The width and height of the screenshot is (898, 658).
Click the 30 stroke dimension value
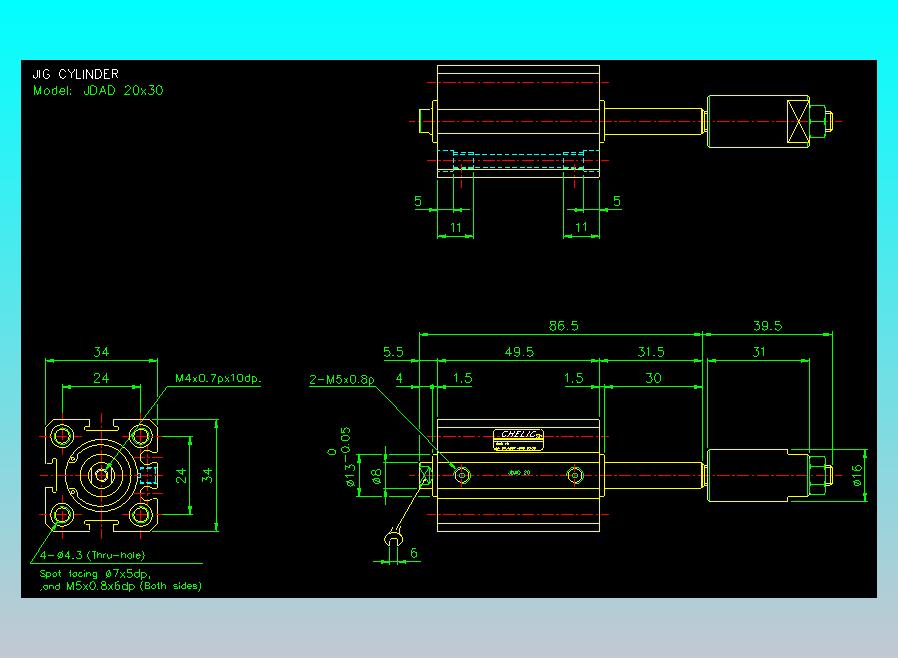point(653,378)
